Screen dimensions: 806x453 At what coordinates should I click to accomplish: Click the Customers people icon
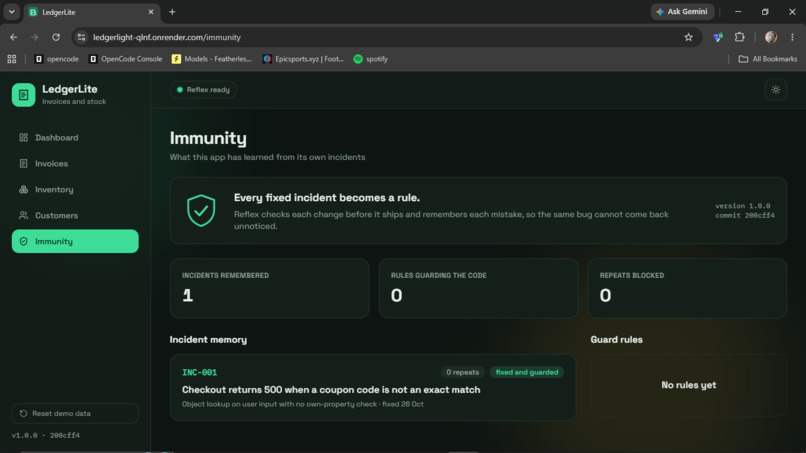pyautogui.click(x=23, y=215)
